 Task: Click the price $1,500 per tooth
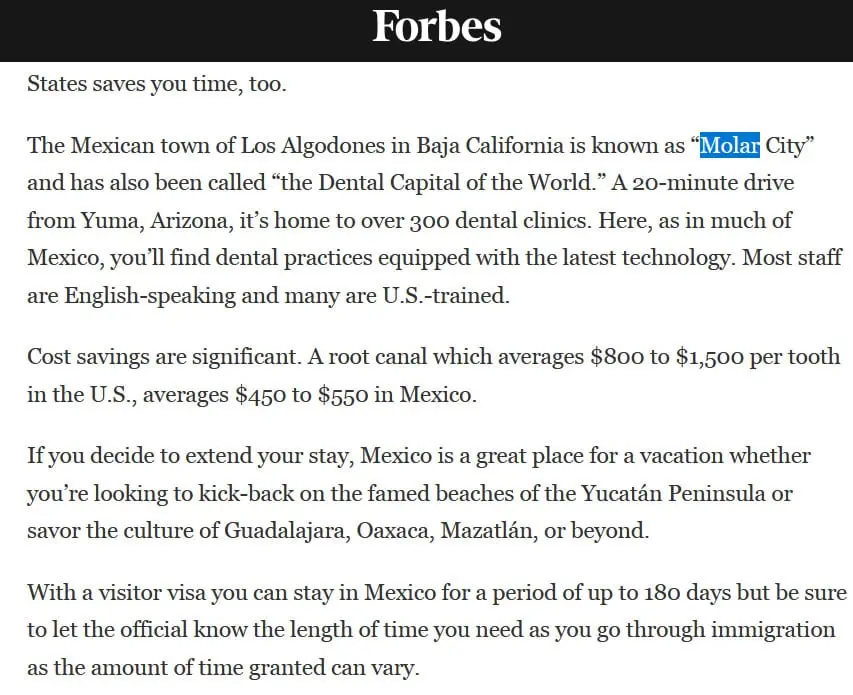[x=758, y=357]
